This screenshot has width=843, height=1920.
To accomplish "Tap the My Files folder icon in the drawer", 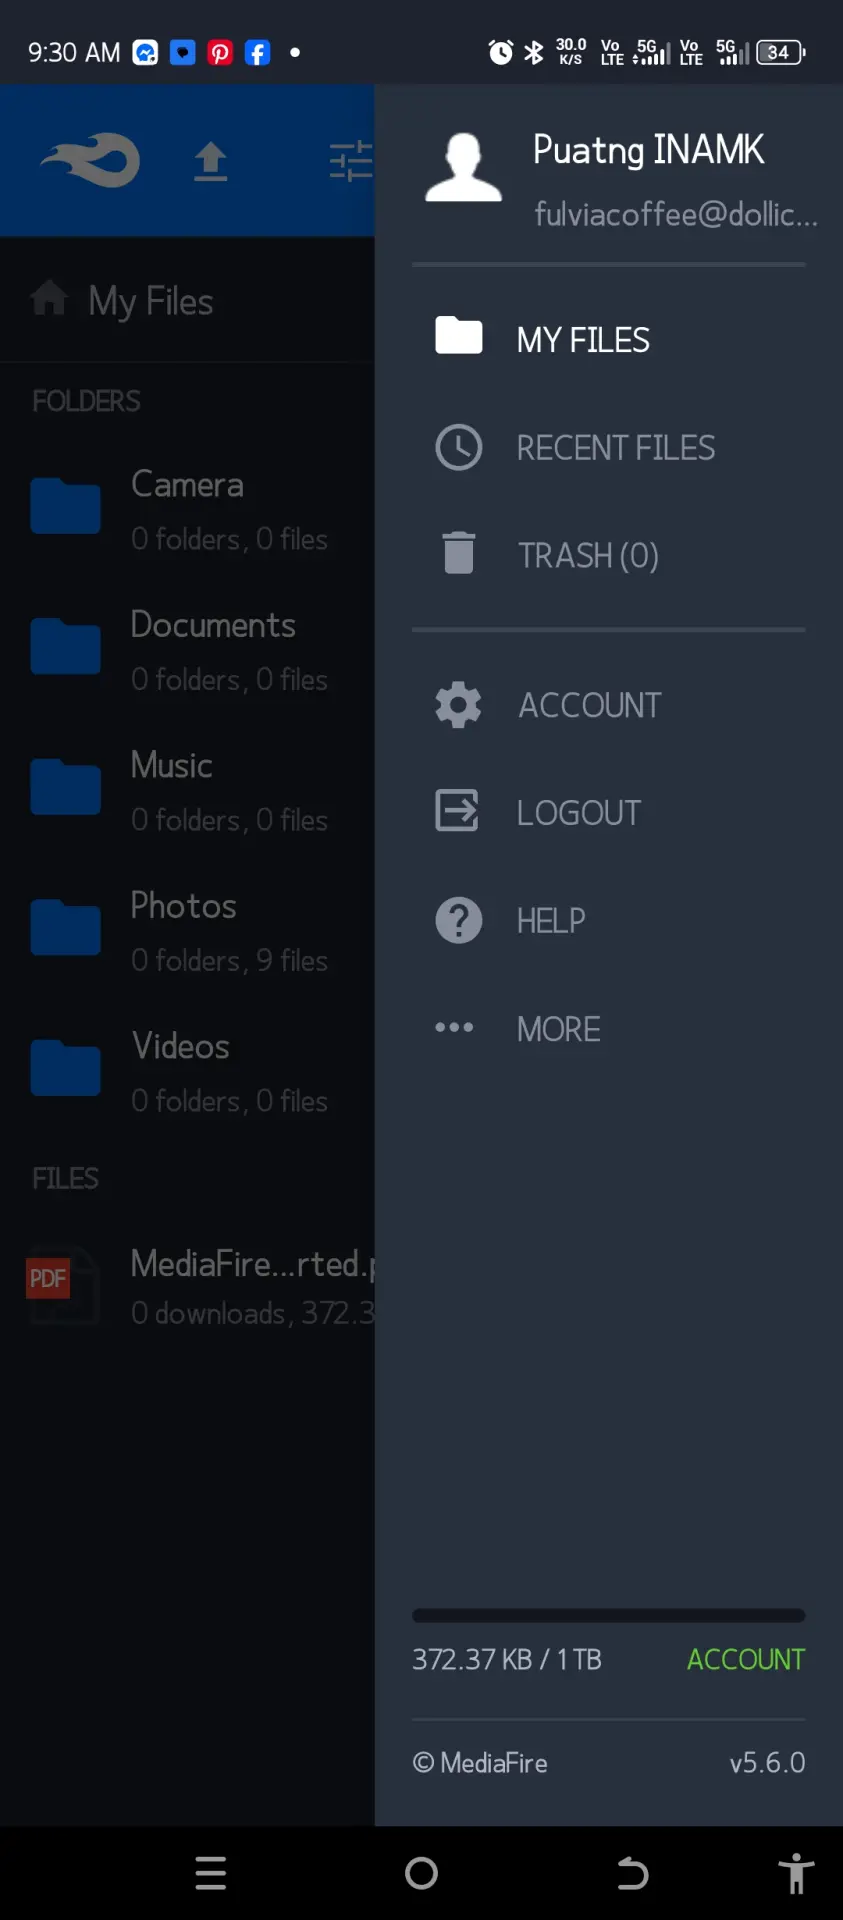I will 459,335.
